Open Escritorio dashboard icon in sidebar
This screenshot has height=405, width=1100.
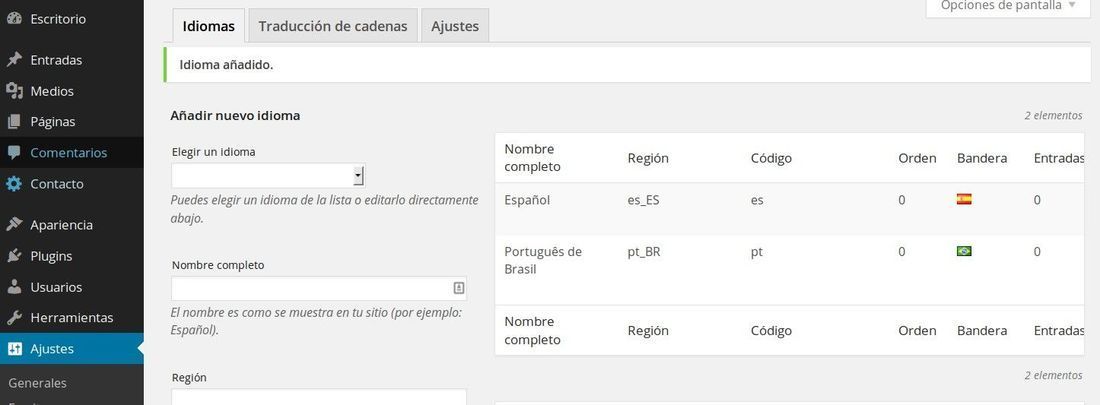tap(14, 19)
